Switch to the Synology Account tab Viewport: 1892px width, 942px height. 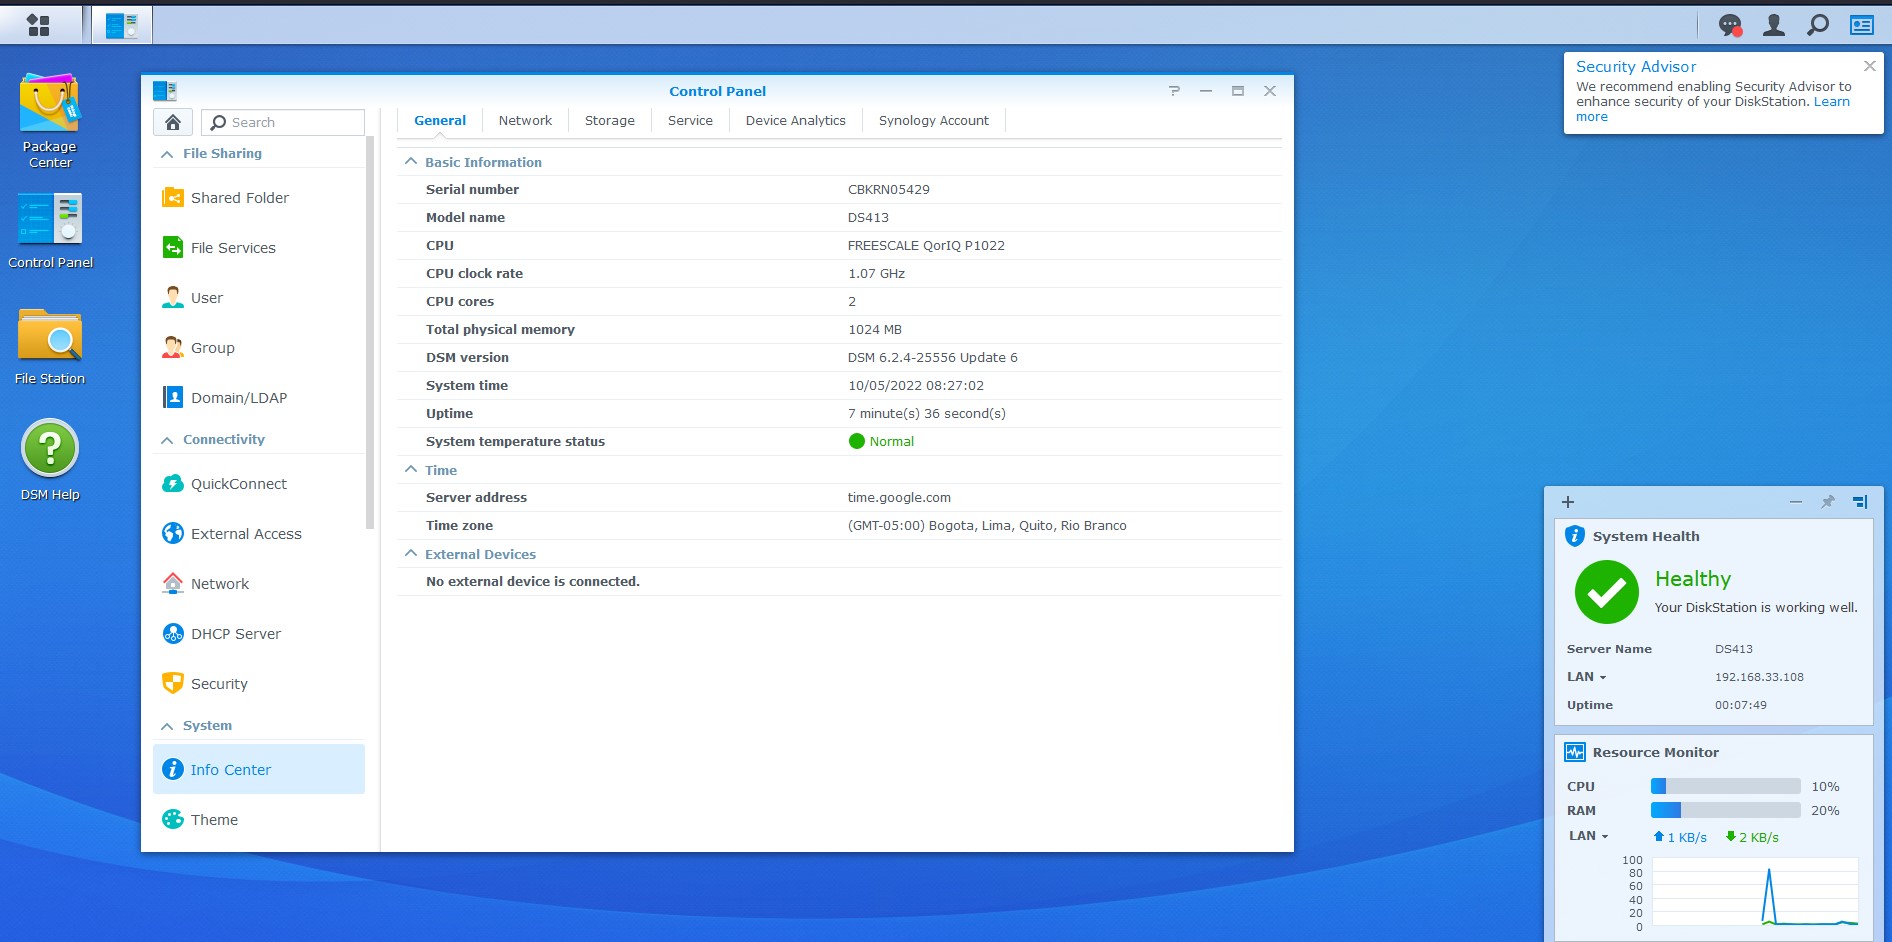point(933,121)
